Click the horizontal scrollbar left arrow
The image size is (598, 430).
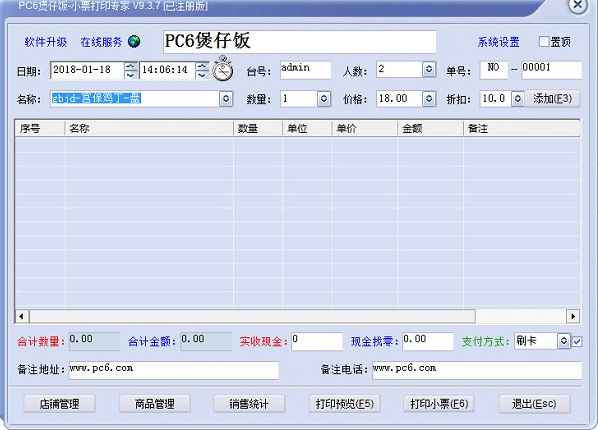pyautogui.click(x=22, y=316)
